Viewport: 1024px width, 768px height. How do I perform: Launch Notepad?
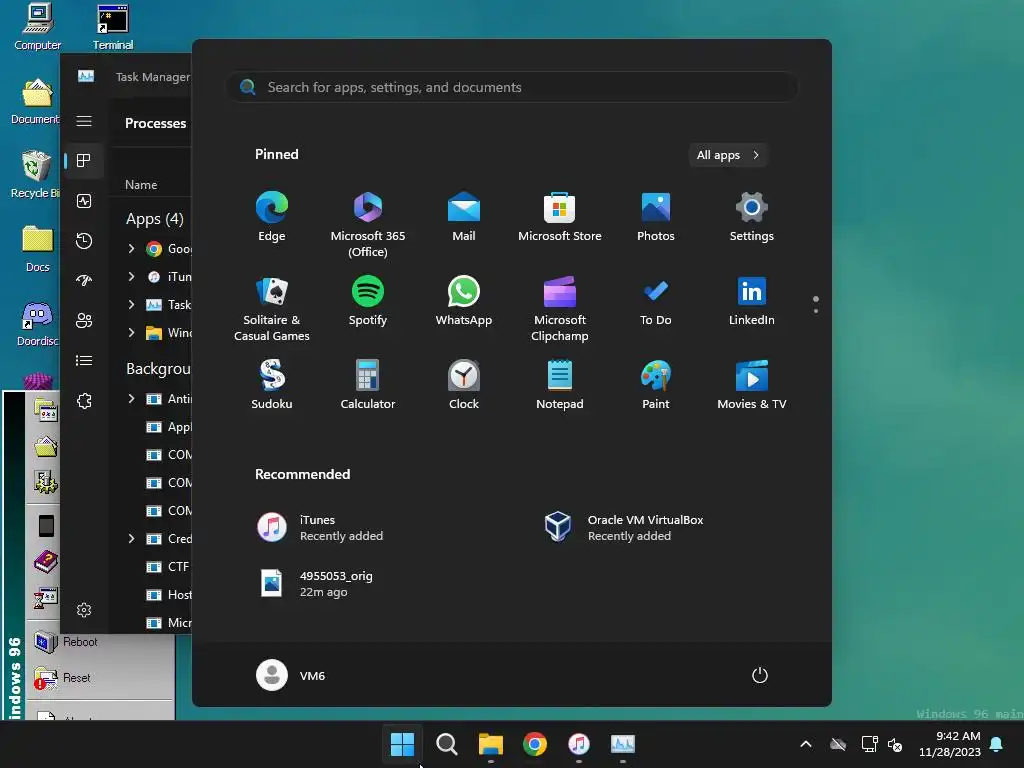(x=560, y=385)
